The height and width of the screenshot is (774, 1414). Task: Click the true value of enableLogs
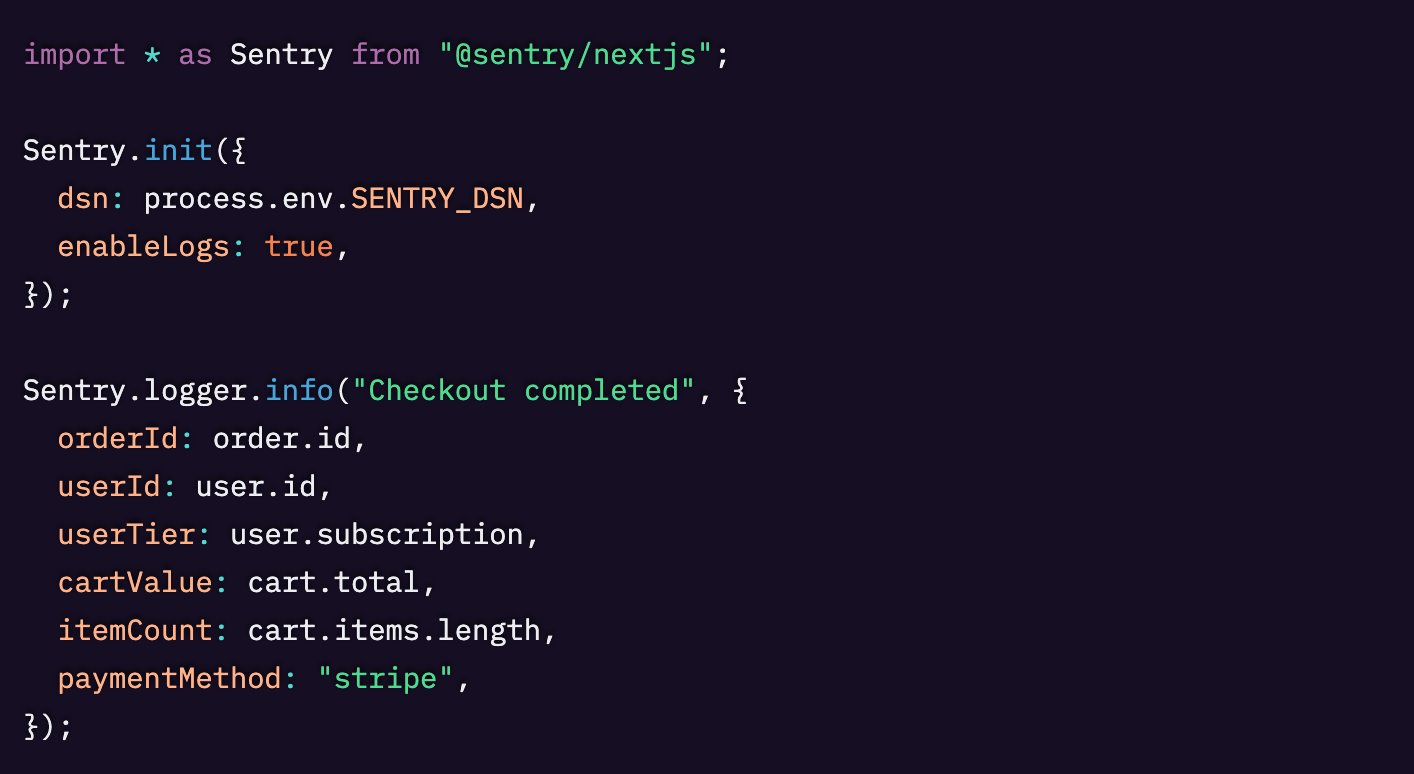click(x=299, y=246)
